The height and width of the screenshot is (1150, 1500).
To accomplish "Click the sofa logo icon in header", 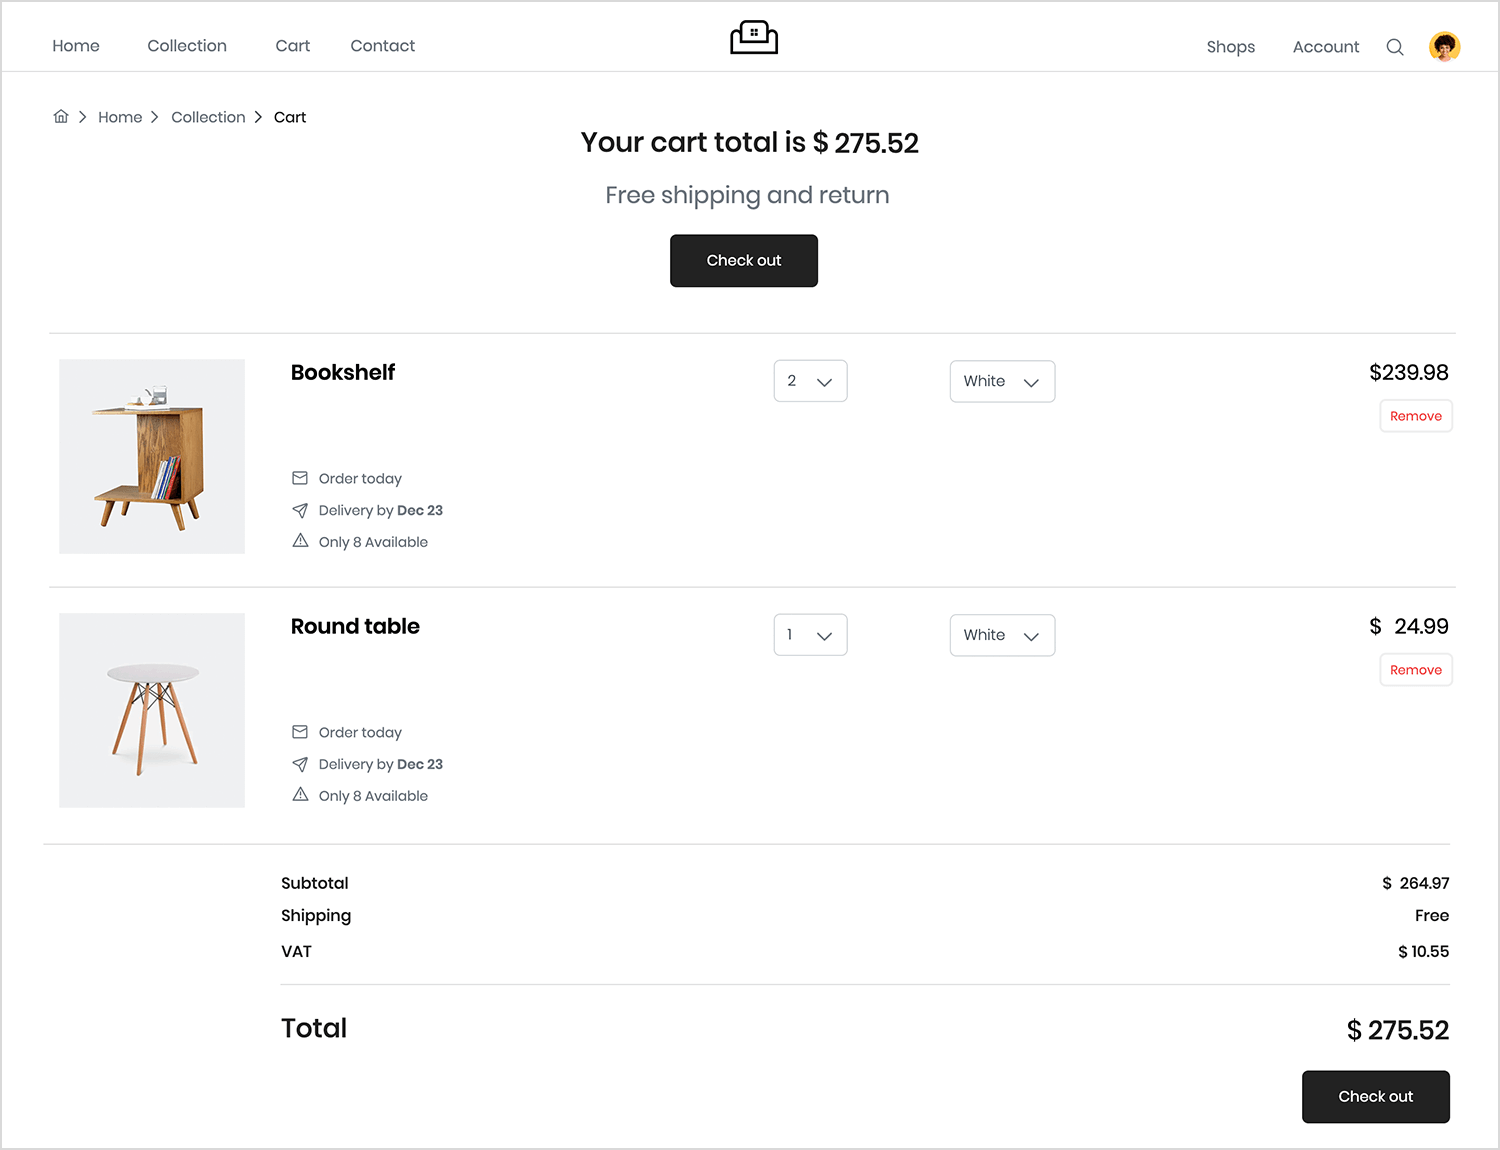I will tap(754, 38).
